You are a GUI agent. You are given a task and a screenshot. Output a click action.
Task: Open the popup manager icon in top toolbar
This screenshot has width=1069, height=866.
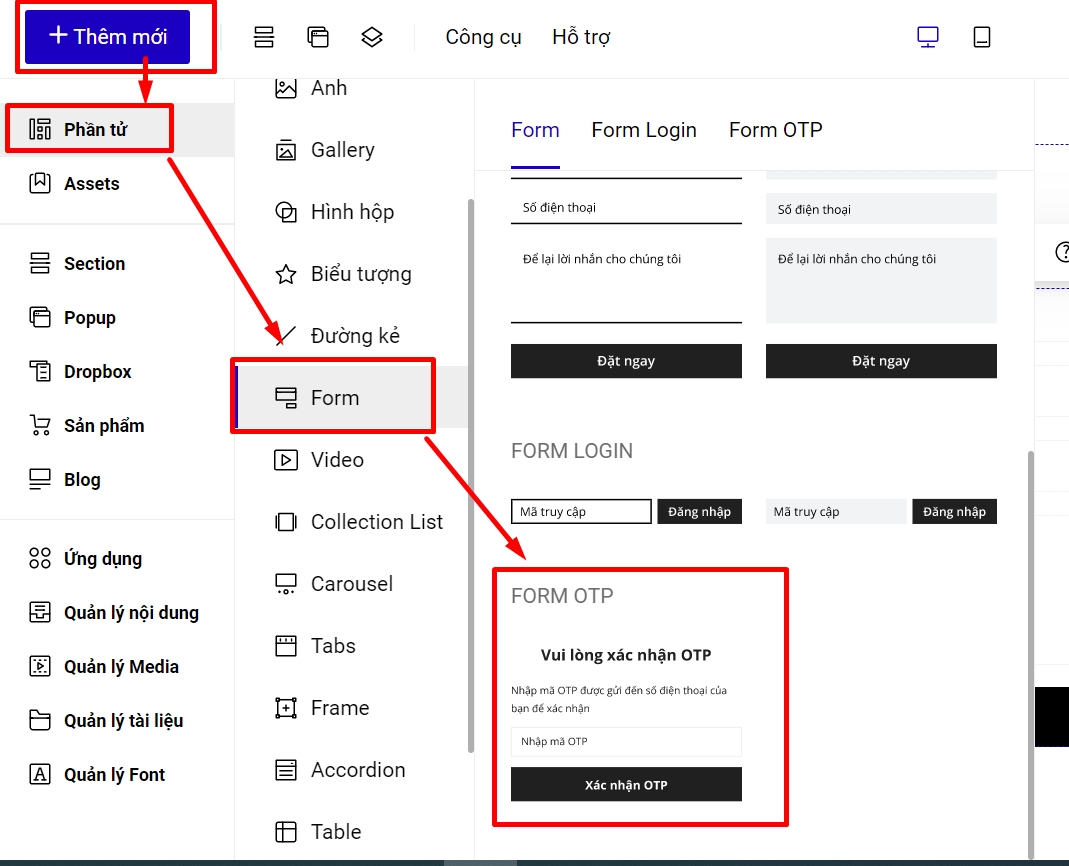pyautogui.click(x=318, y=37)
